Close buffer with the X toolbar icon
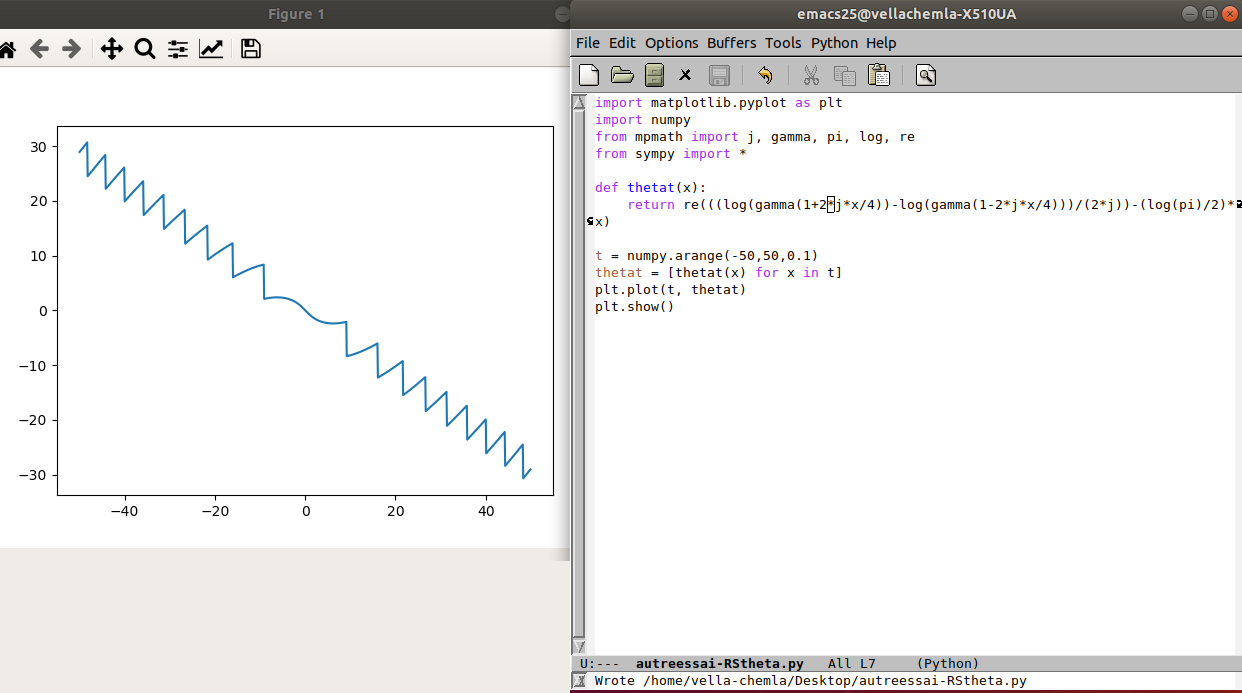The image size is (1242, 693). pos(685,75)
